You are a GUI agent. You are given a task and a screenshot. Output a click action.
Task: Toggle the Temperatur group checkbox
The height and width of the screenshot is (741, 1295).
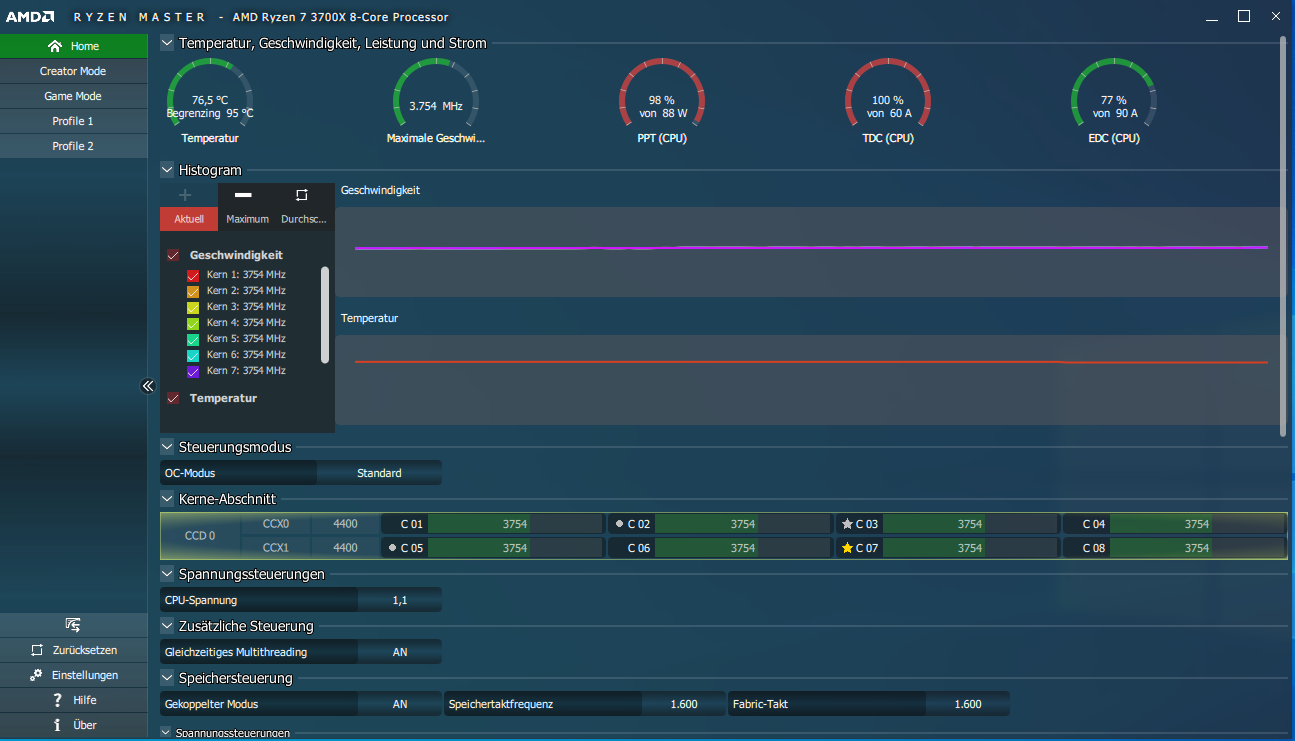coord(174,398)
